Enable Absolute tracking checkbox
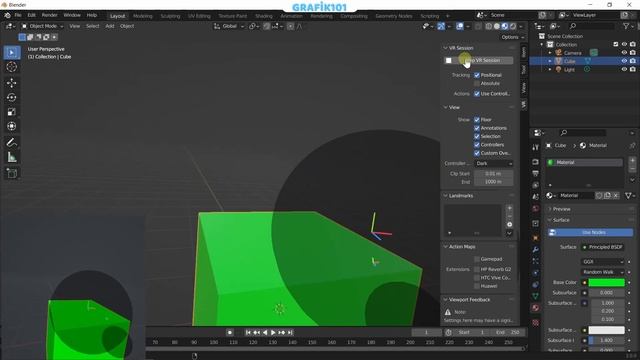 [477, 83]
